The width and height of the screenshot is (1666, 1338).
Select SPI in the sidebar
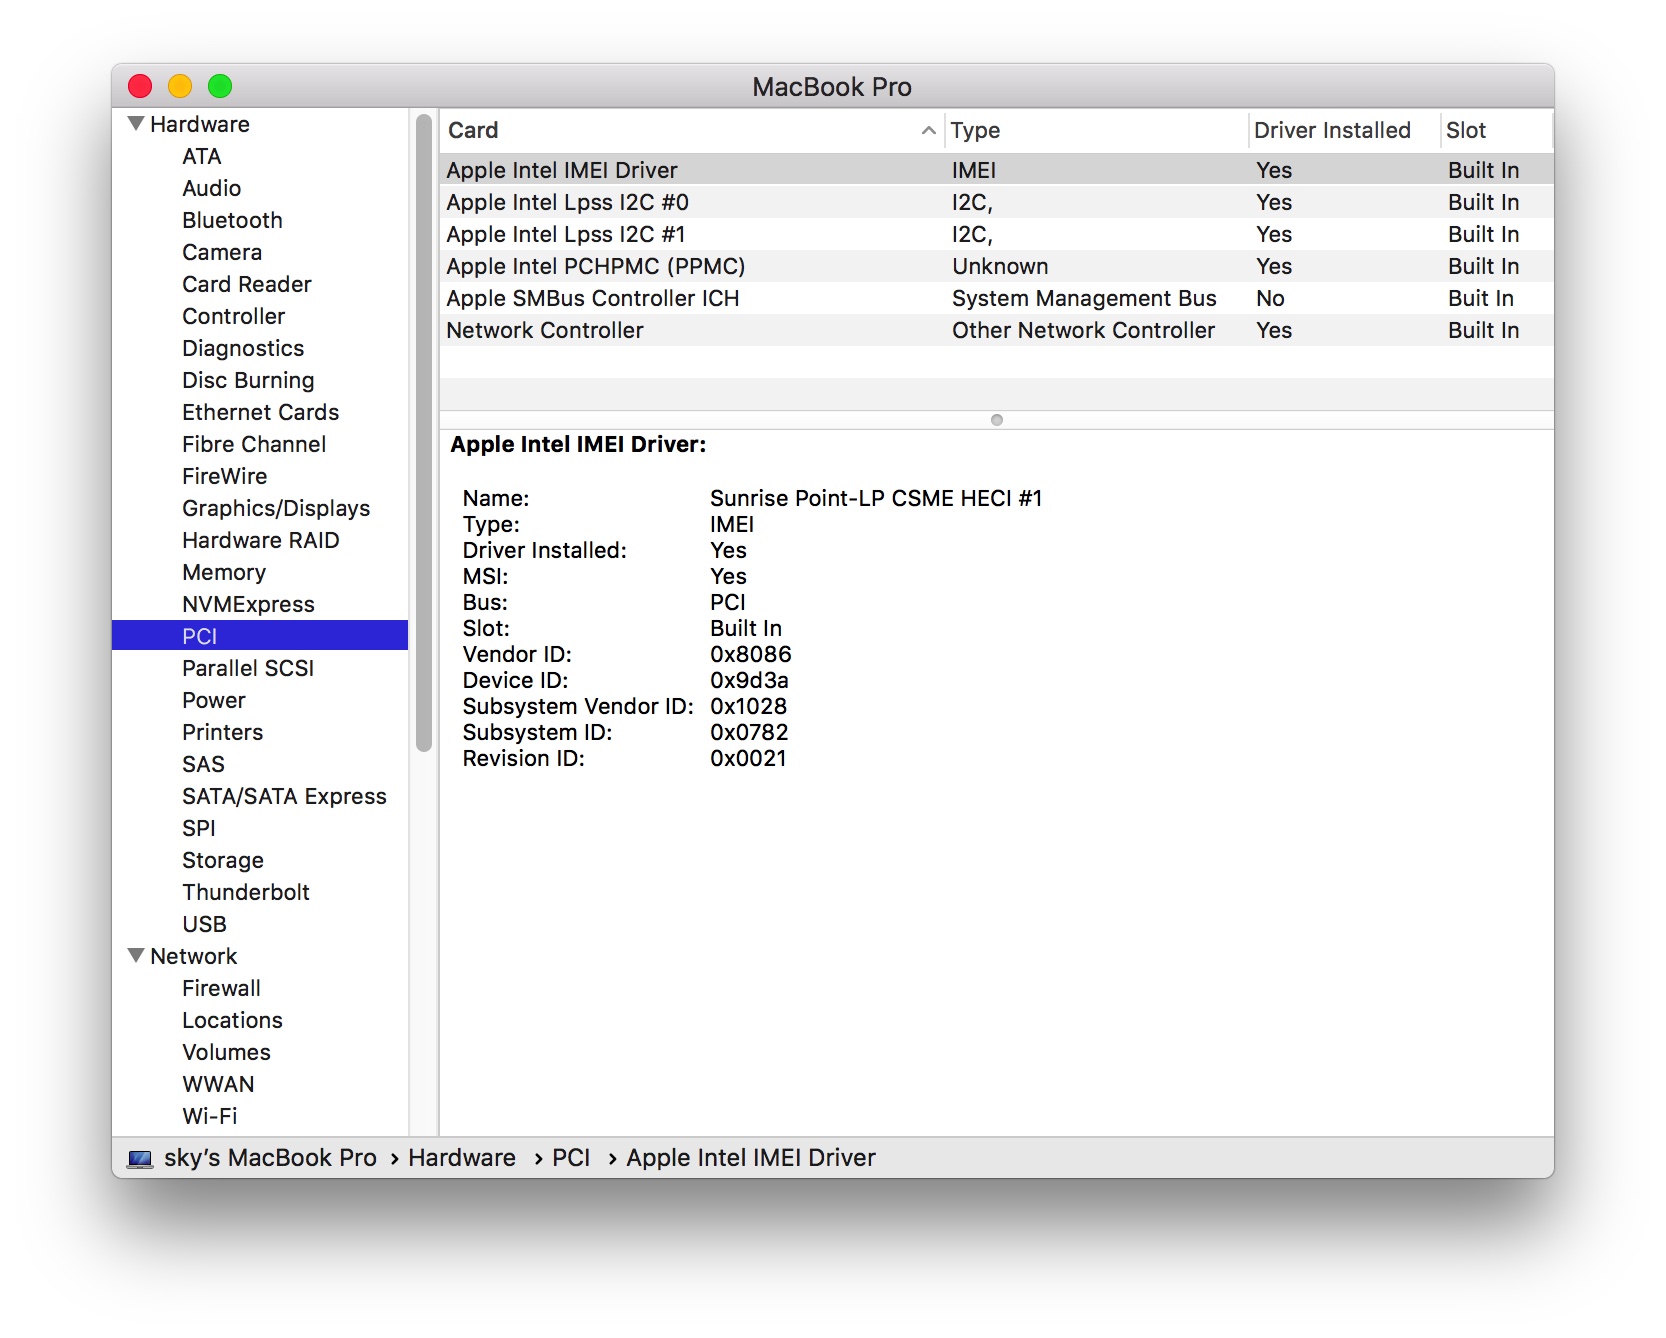[x=198, y=828]
